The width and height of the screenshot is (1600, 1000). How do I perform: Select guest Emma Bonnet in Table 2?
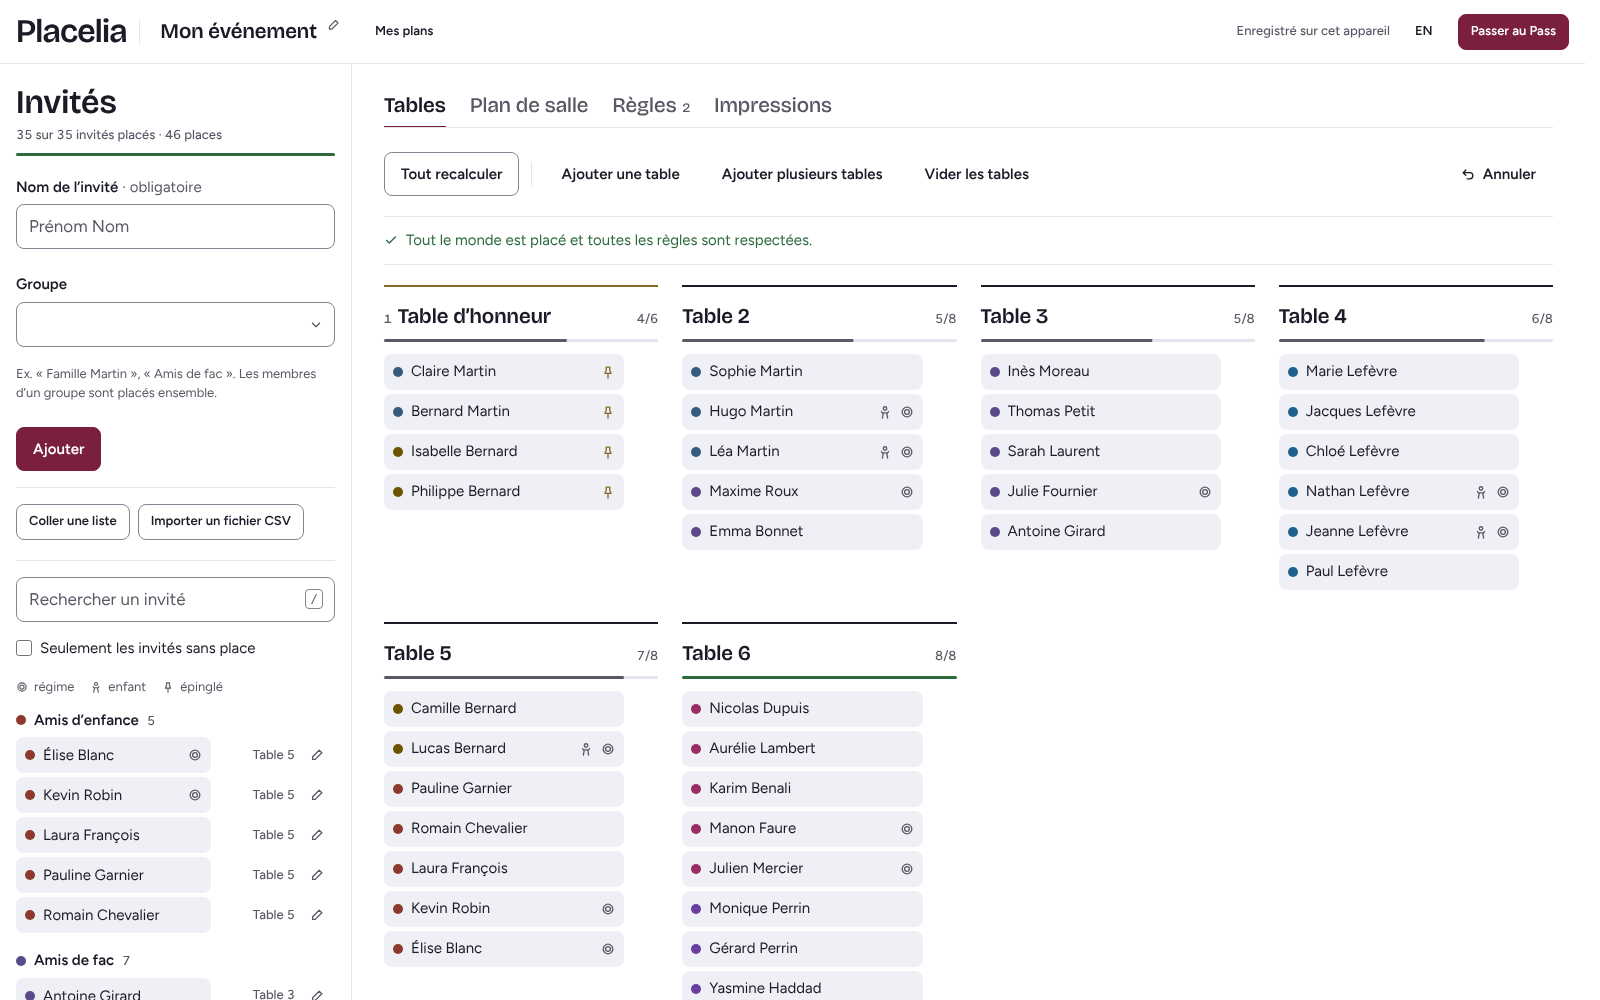(802, 532)
